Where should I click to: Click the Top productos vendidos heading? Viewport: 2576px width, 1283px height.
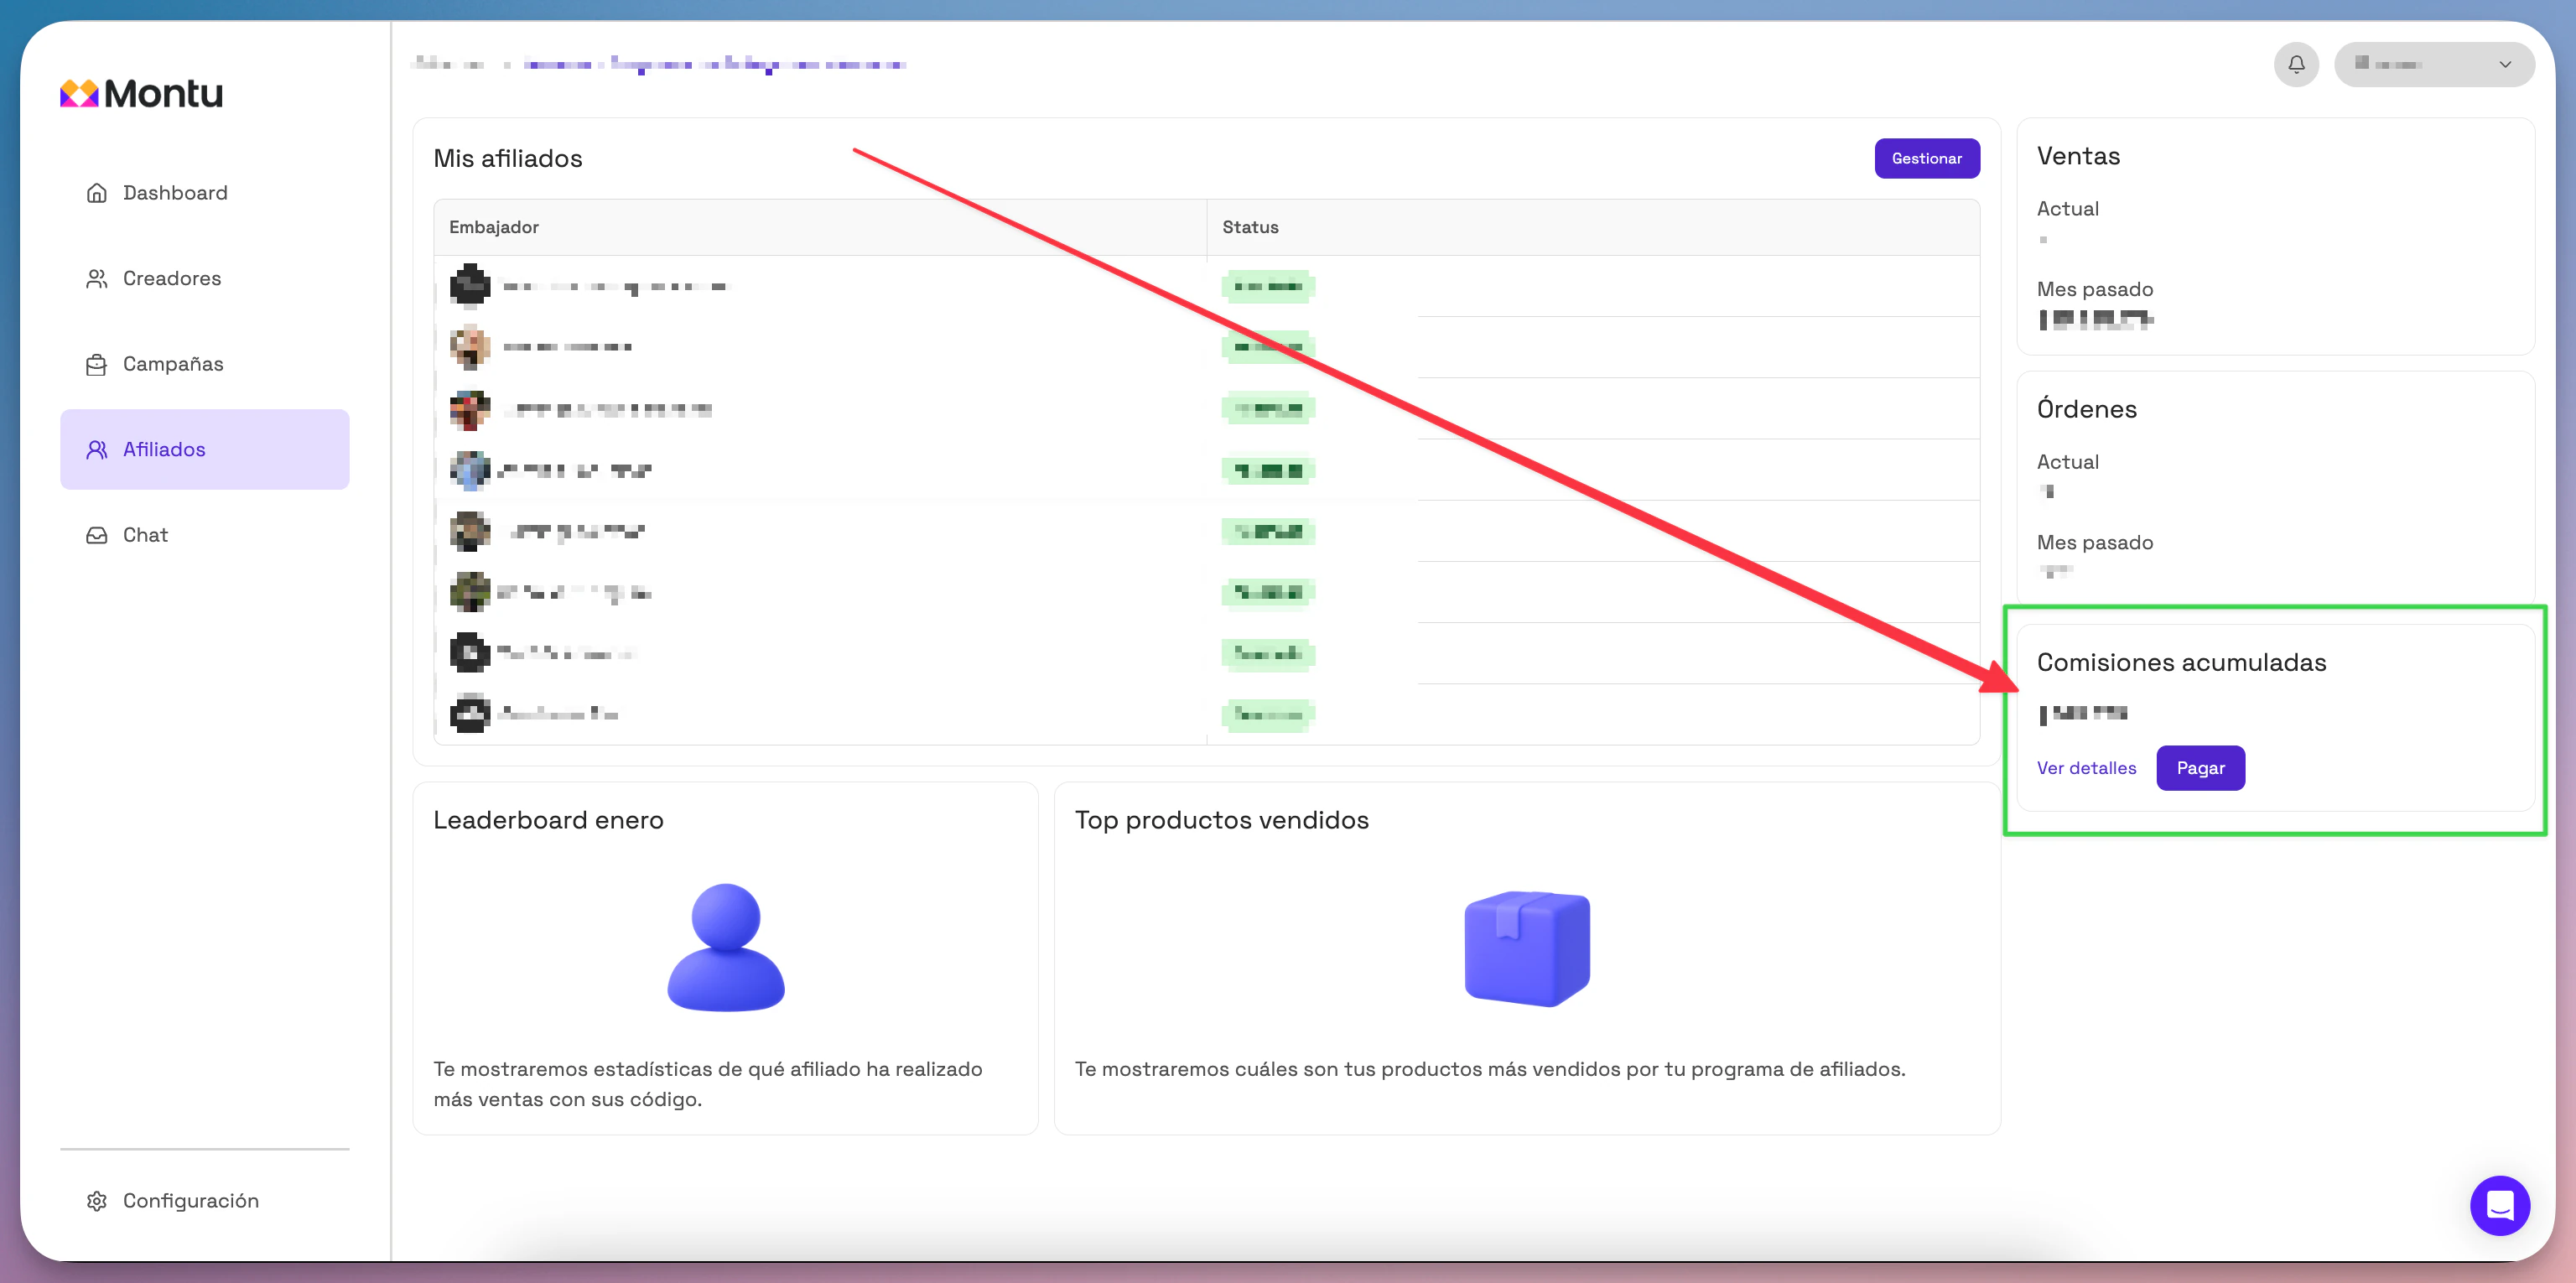(x=1221, y=820)
